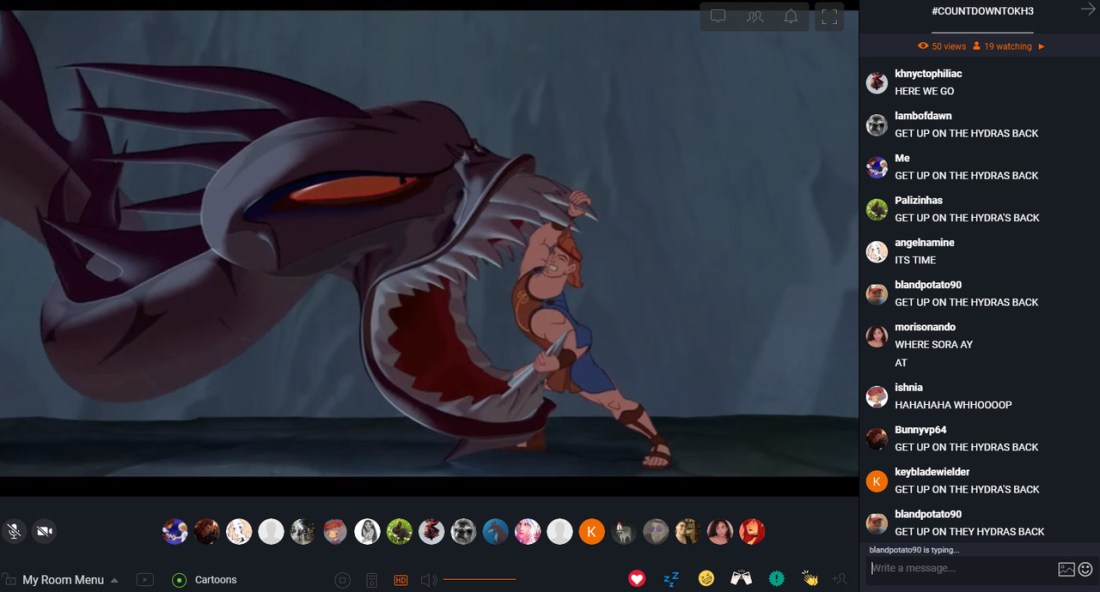Open the people list icon
Viewport: 1100px width, 592px height.
tap(755, 17)
